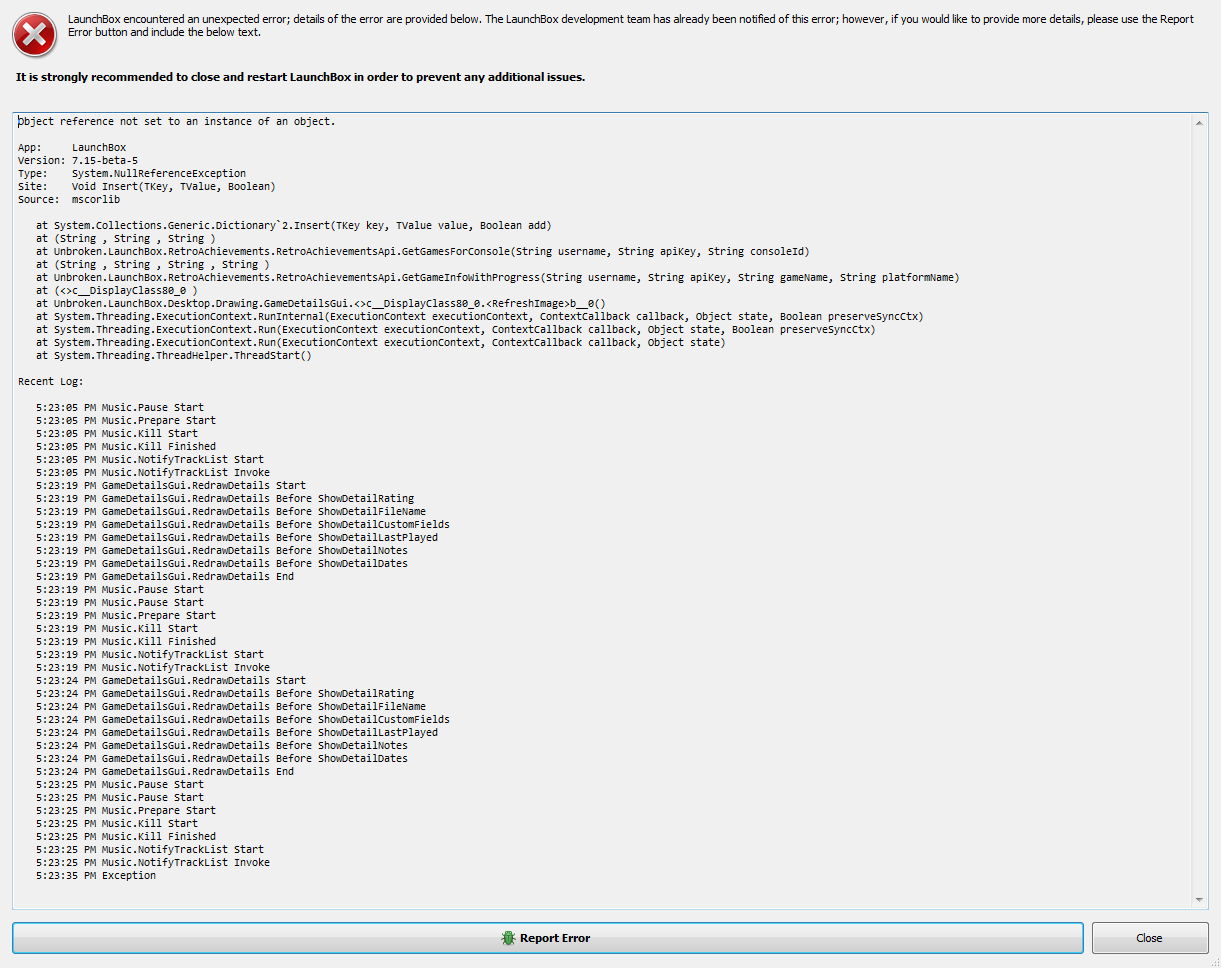The width and height of the screenshot is (1221, 968).
Task: Click the 'App: LaunchBox' line
Action: click(x=72, y=147)
